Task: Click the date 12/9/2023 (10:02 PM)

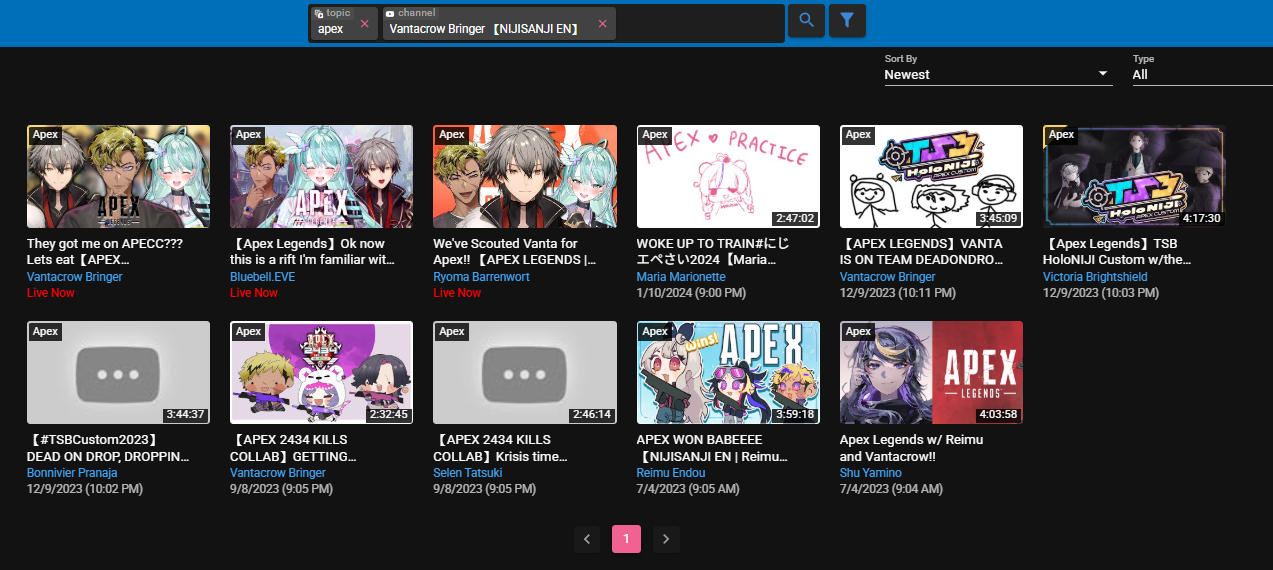Action: (85, 489)
